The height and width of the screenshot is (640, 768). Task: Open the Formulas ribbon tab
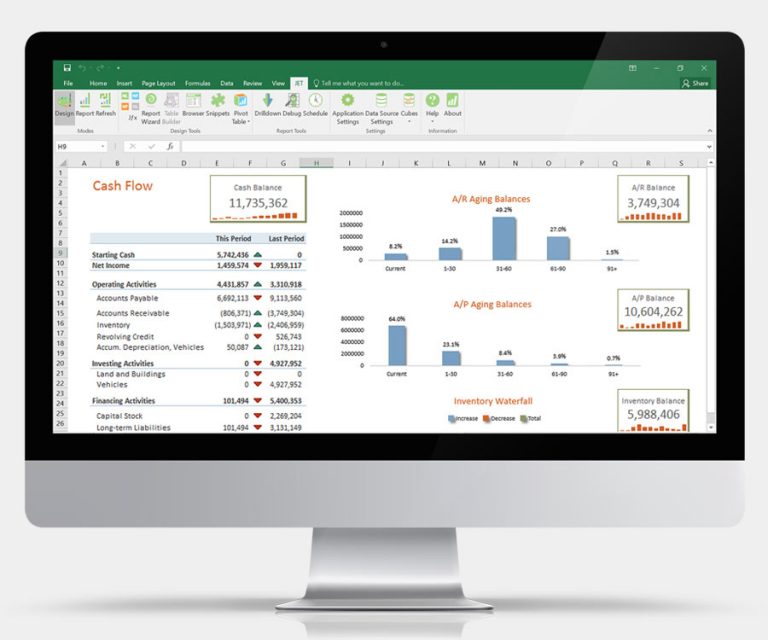[x=196, y=83]
